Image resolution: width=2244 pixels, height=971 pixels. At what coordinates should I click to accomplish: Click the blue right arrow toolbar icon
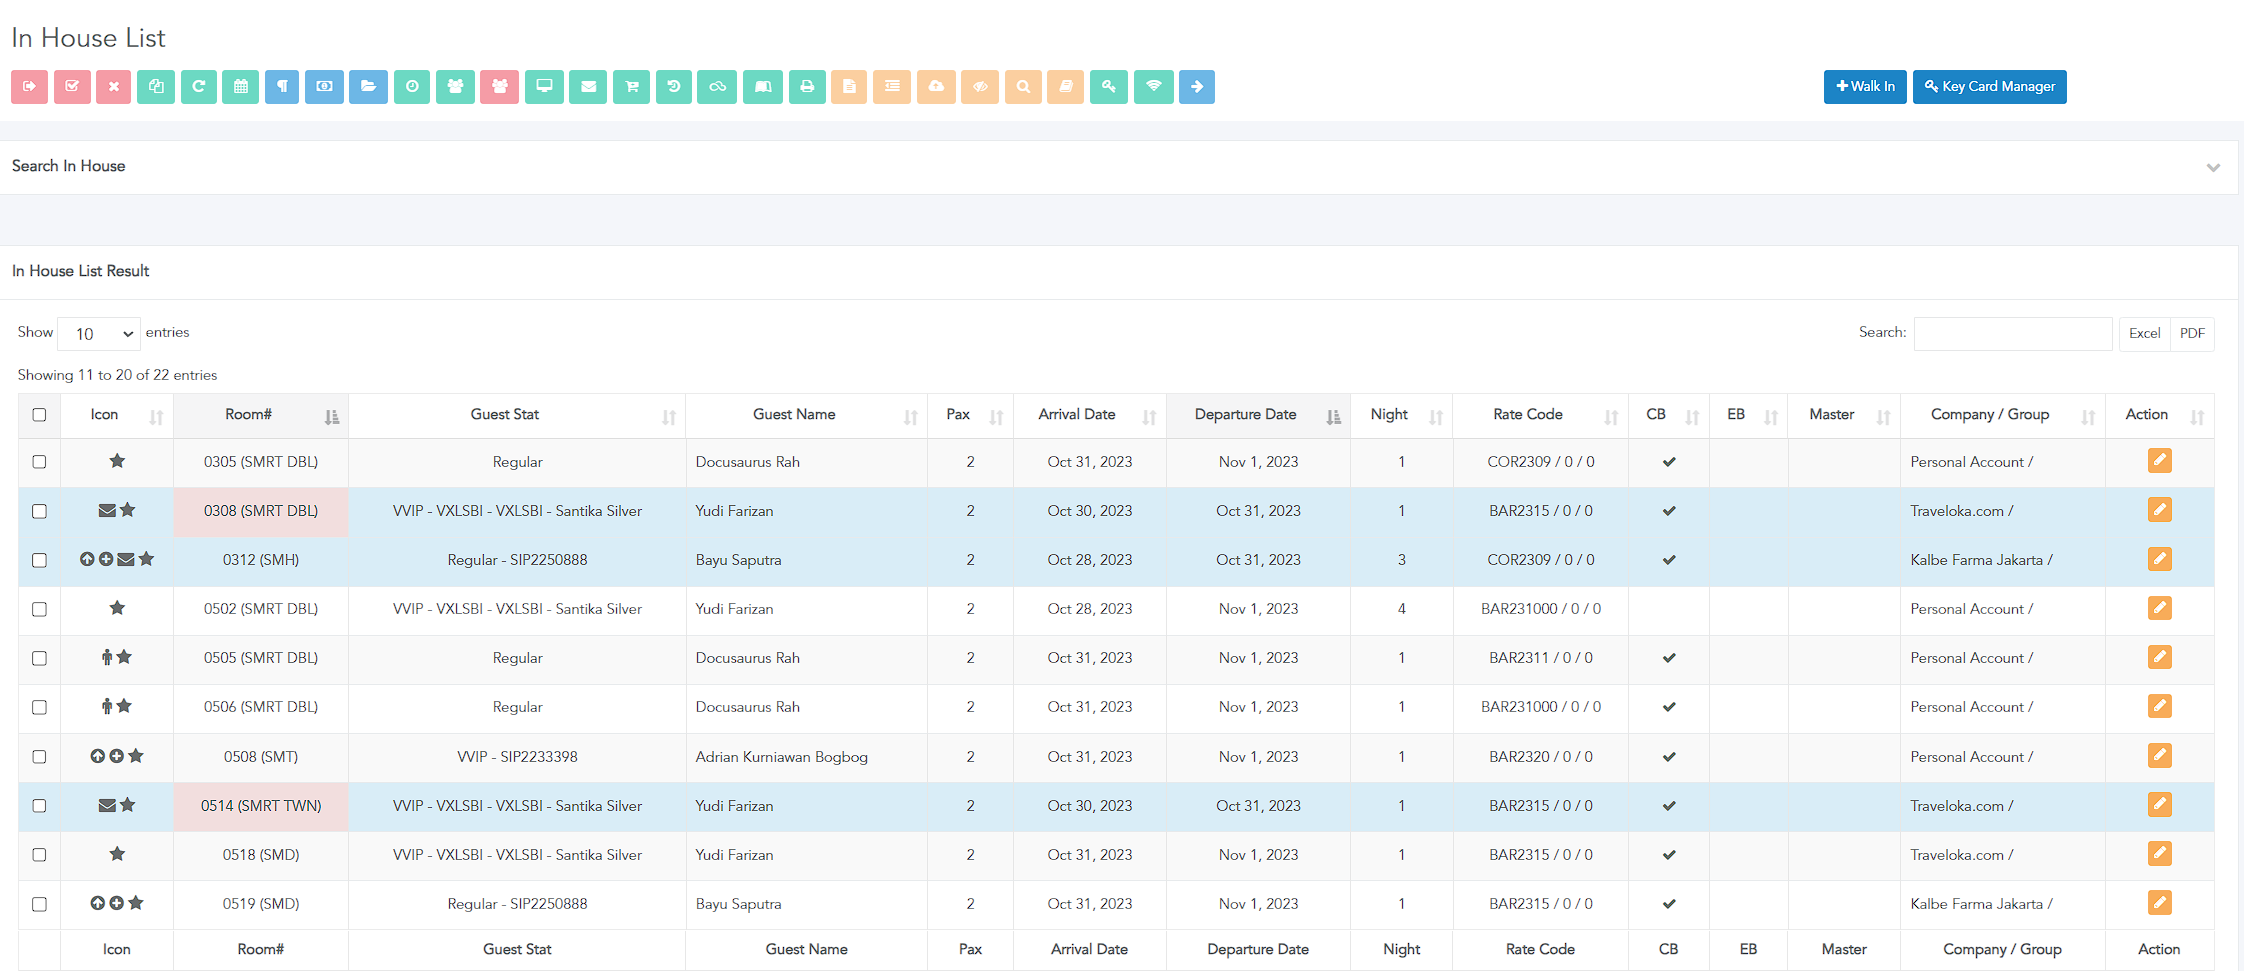(x=1197, y=87)
